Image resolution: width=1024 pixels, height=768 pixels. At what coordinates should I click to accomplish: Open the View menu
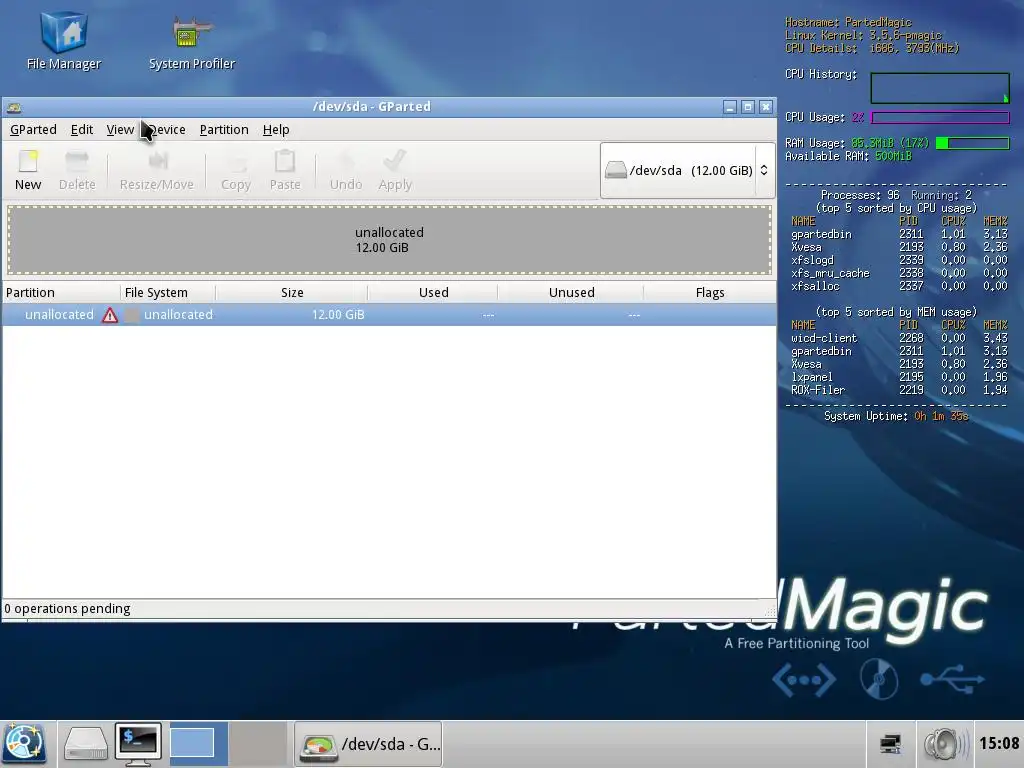pos(120,129)
